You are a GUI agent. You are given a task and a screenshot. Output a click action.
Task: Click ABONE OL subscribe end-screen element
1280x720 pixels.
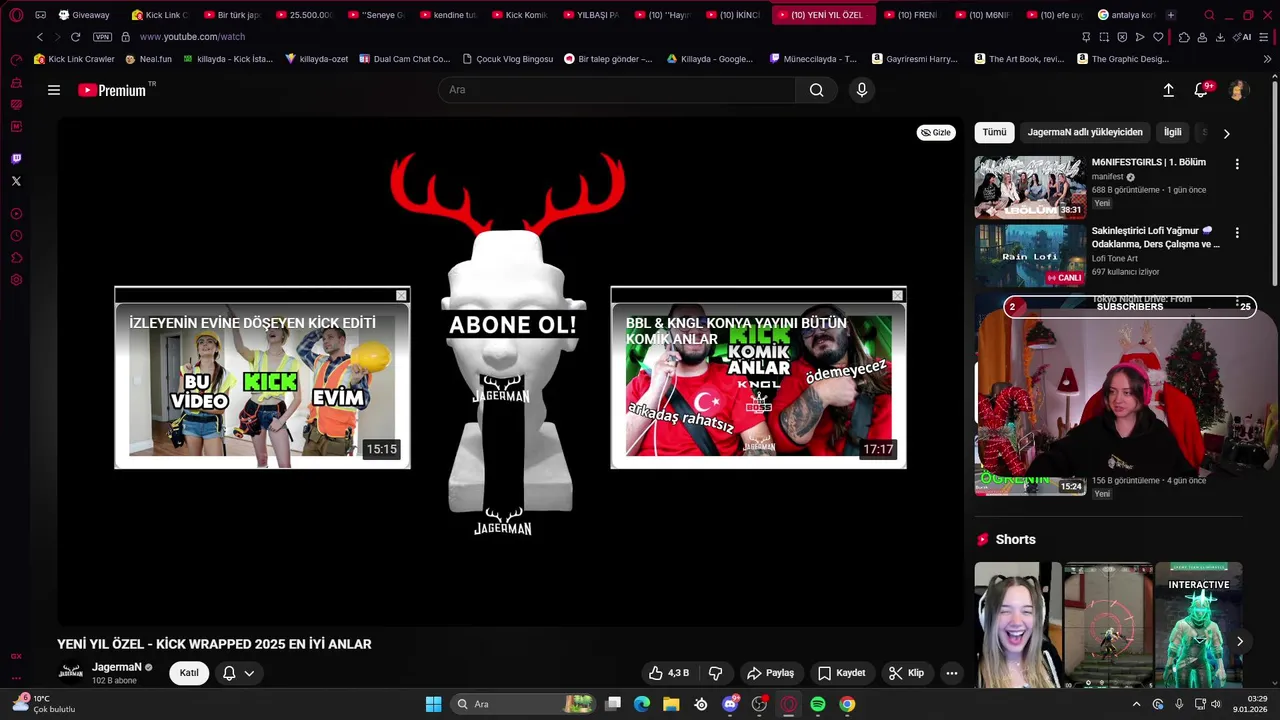(x=511, y=325)
